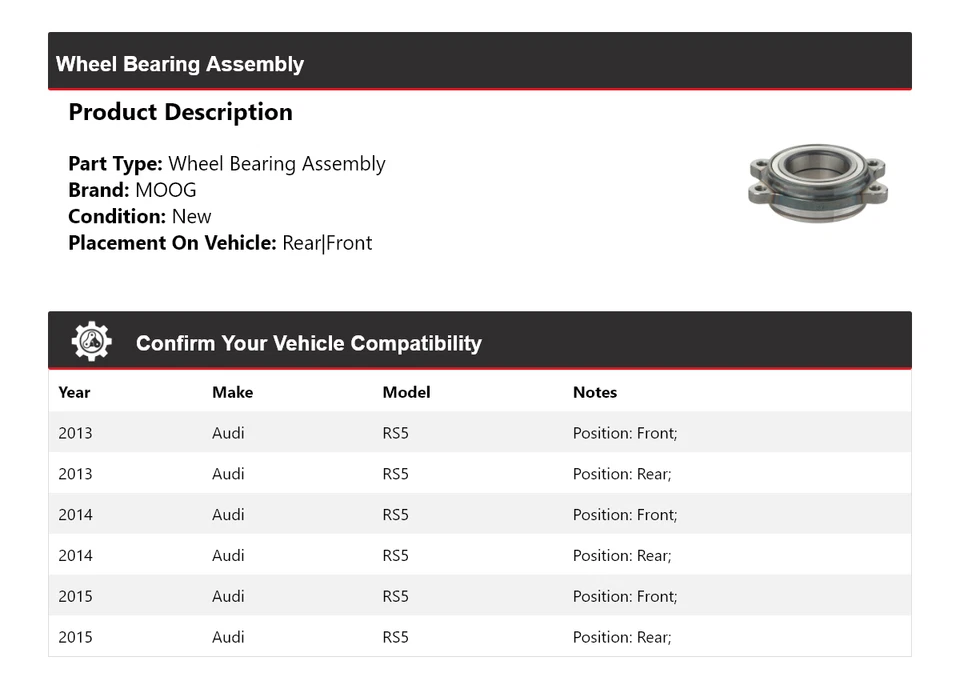Click the Wheel Bearing Assembly header
The height and width of the screenshot is (689, 960).
pos(180,64)
